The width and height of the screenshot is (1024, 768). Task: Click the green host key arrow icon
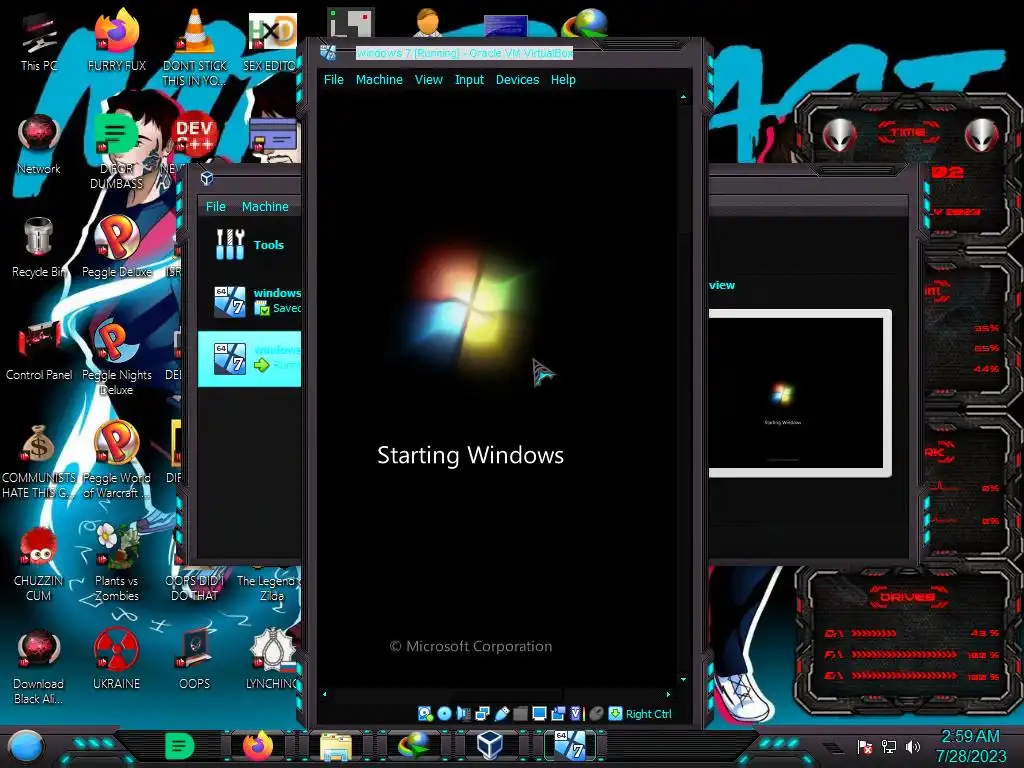pyautogui.click(x=615, y=714)
